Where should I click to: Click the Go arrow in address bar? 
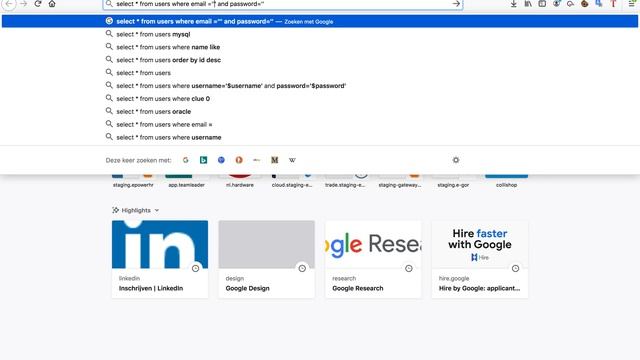pos(456,4)
